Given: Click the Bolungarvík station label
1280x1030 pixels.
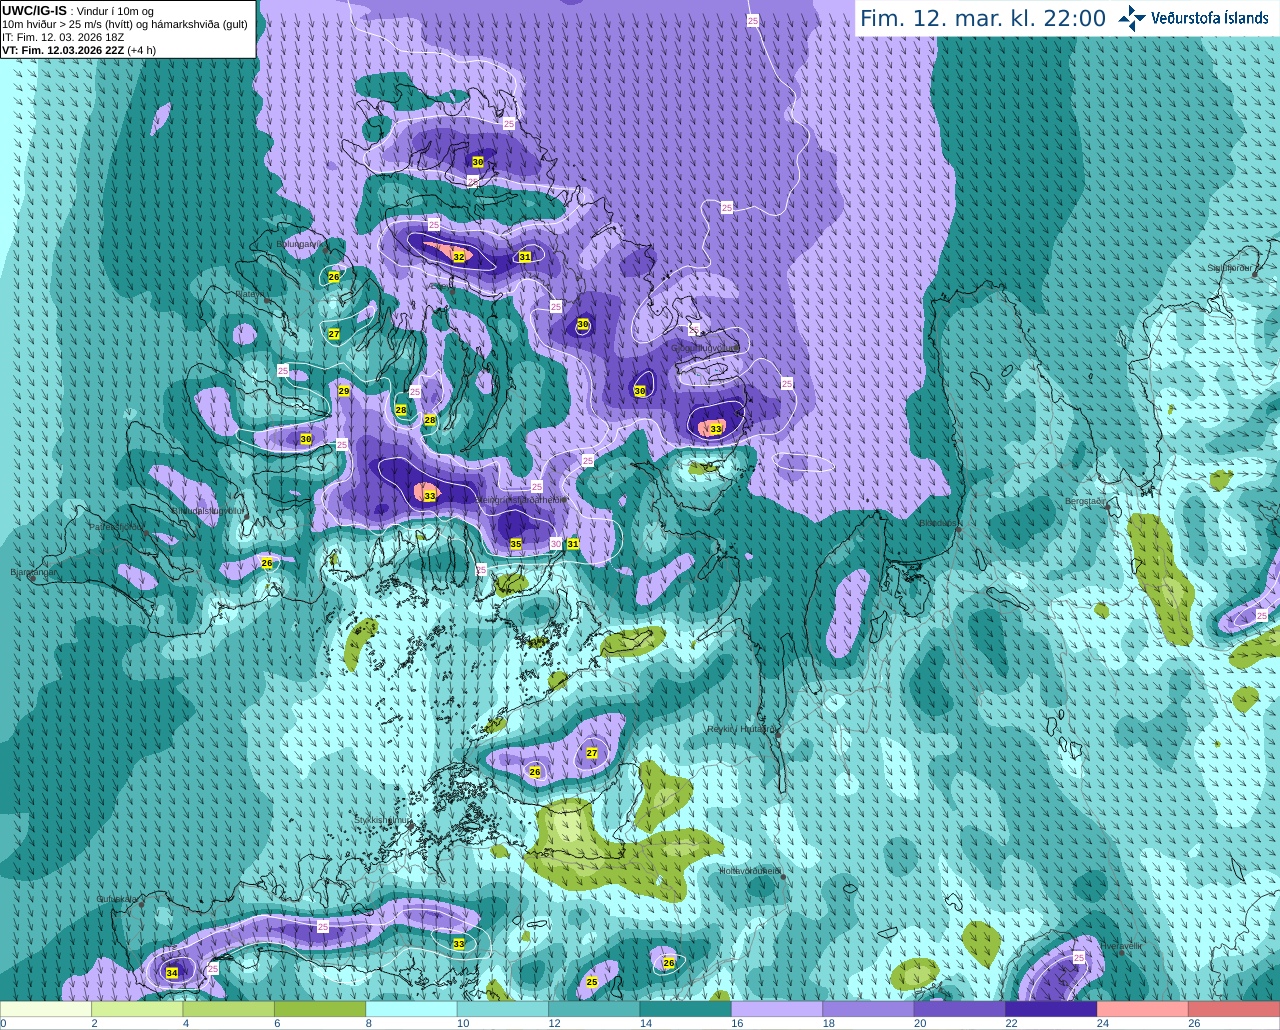Looking at the screenshot, I should click(301, 243).
